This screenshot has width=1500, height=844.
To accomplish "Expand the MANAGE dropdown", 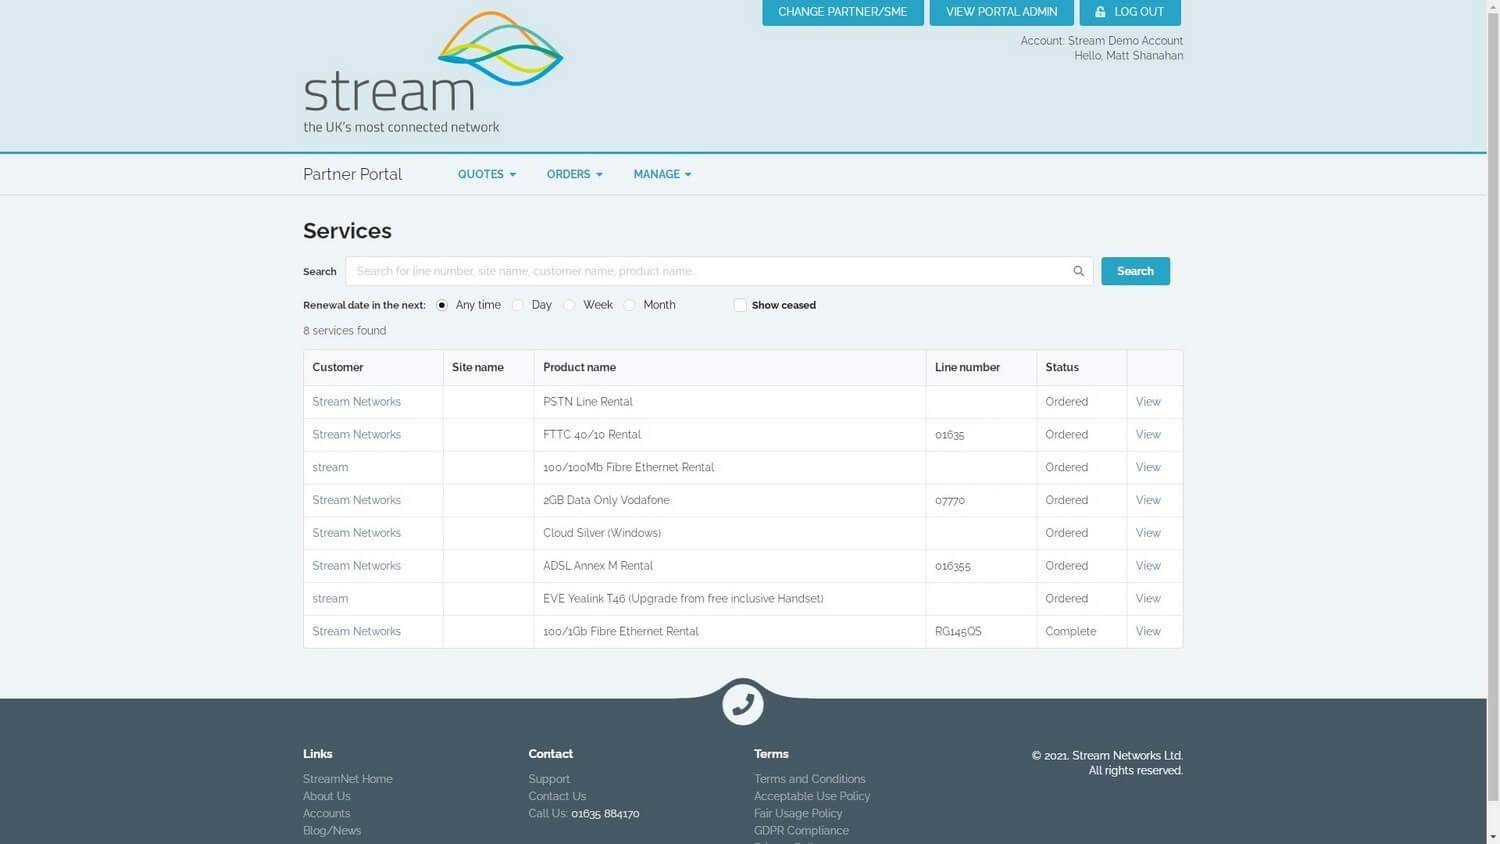I will point(661,174).
